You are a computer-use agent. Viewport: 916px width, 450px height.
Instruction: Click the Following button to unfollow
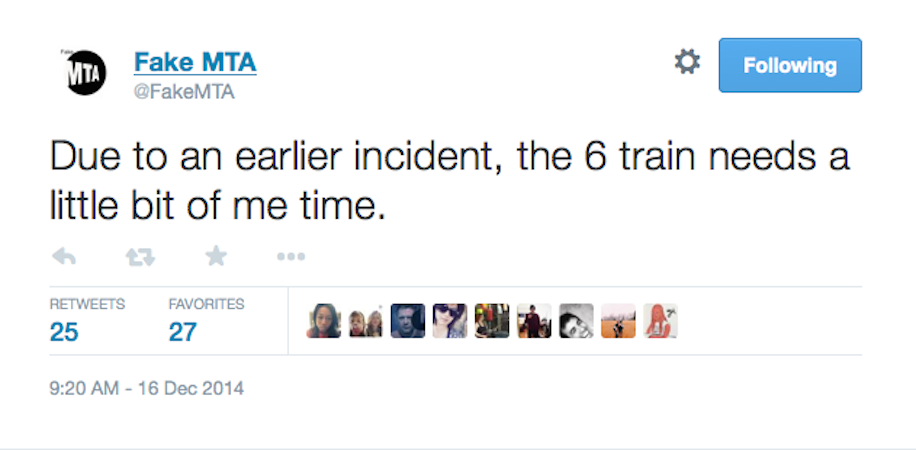pyautogui.click(x=789, y=65)
